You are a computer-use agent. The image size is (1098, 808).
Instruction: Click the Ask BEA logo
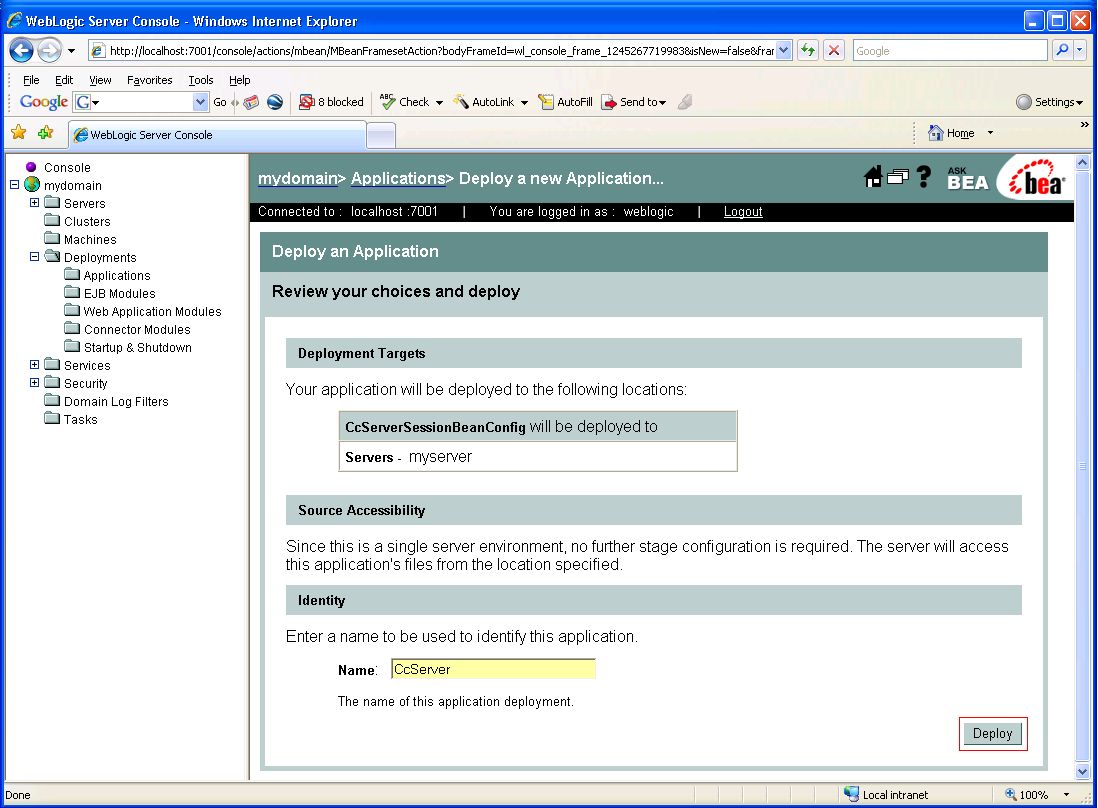pos(968,179)
